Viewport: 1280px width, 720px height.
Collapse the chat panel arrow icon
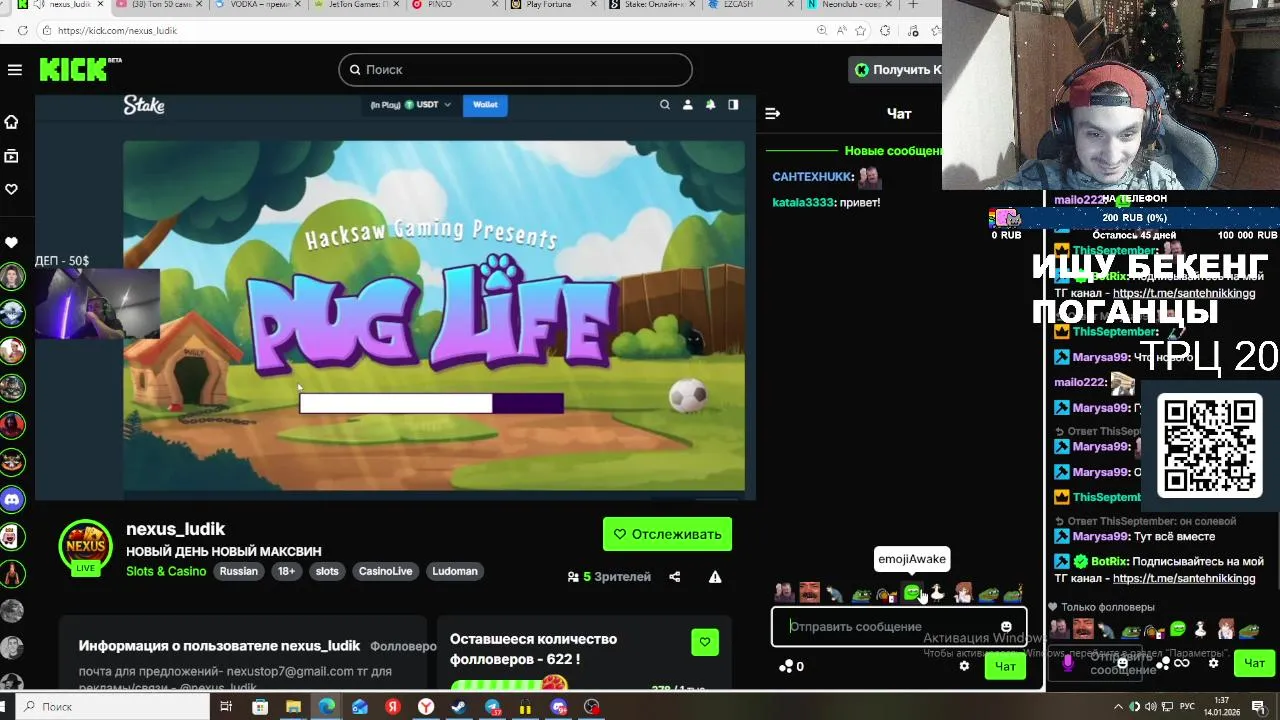point(772,113)
